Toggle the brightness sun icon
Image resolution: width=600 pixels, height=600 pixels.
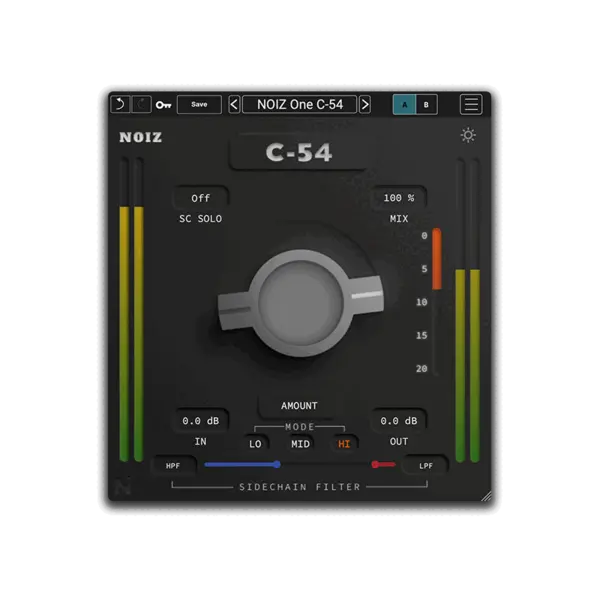coord(468,135)
